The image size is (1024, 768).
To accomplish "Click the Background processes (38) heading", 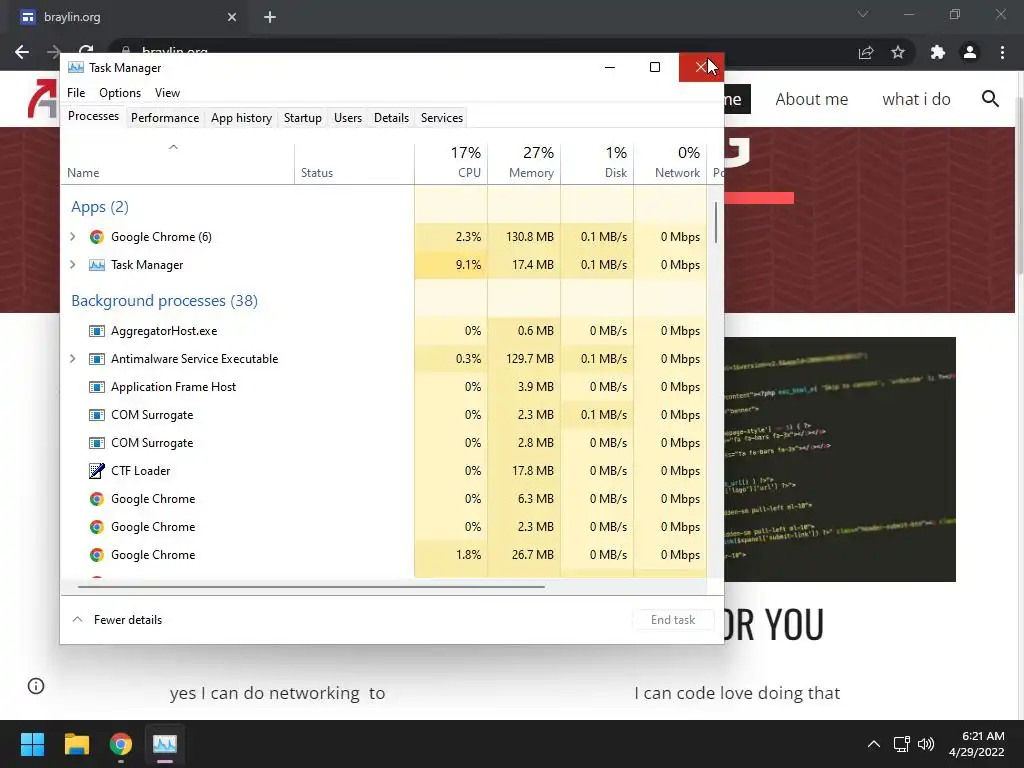I will coord(165,301).
